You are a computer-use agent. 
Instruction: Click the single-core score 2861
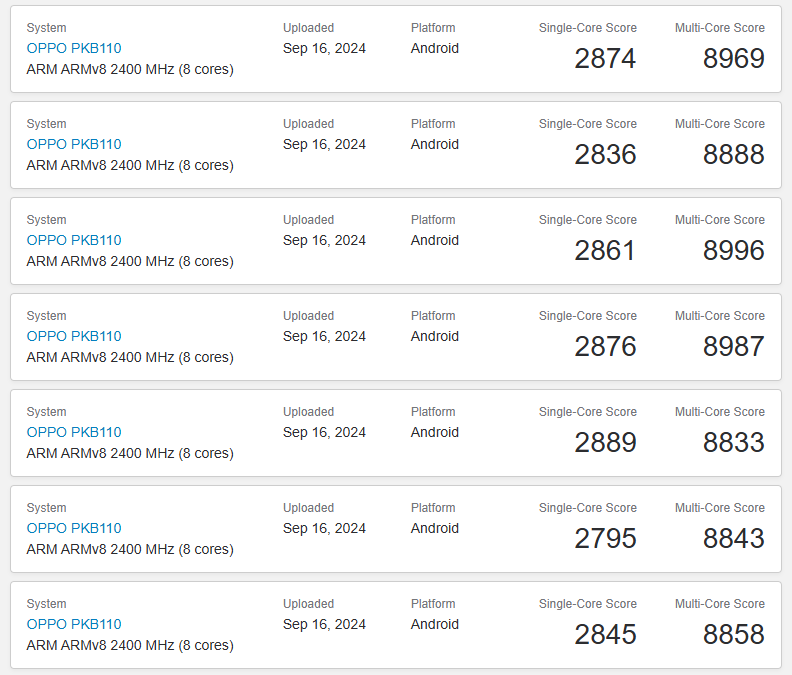click(605, 250)
